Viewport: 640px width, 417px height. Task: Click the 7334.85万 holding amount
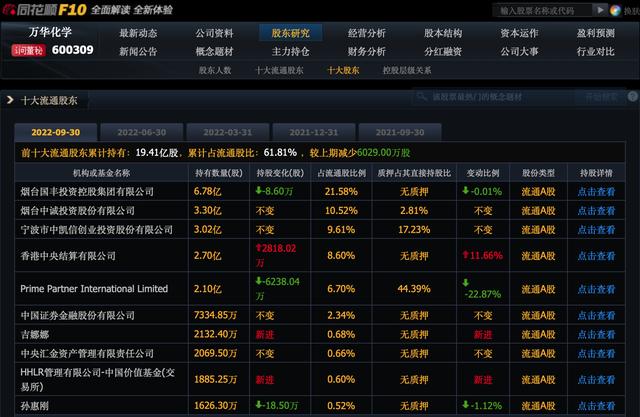coord(215,315)
